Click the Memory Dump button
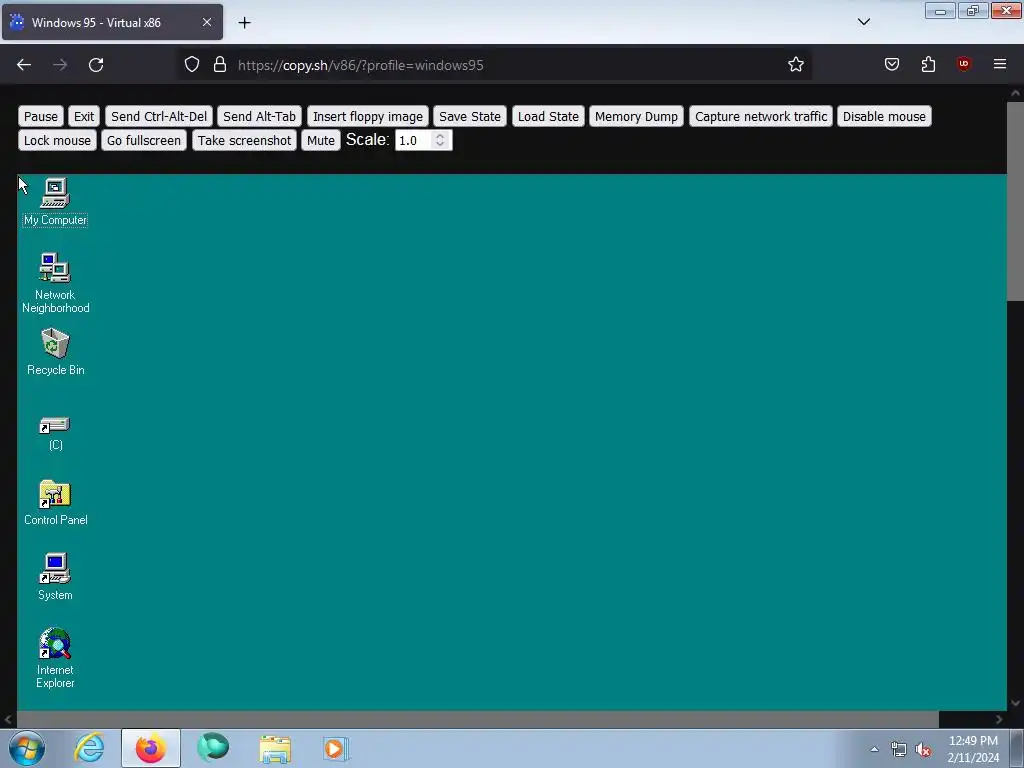 [x=636, y=116]
